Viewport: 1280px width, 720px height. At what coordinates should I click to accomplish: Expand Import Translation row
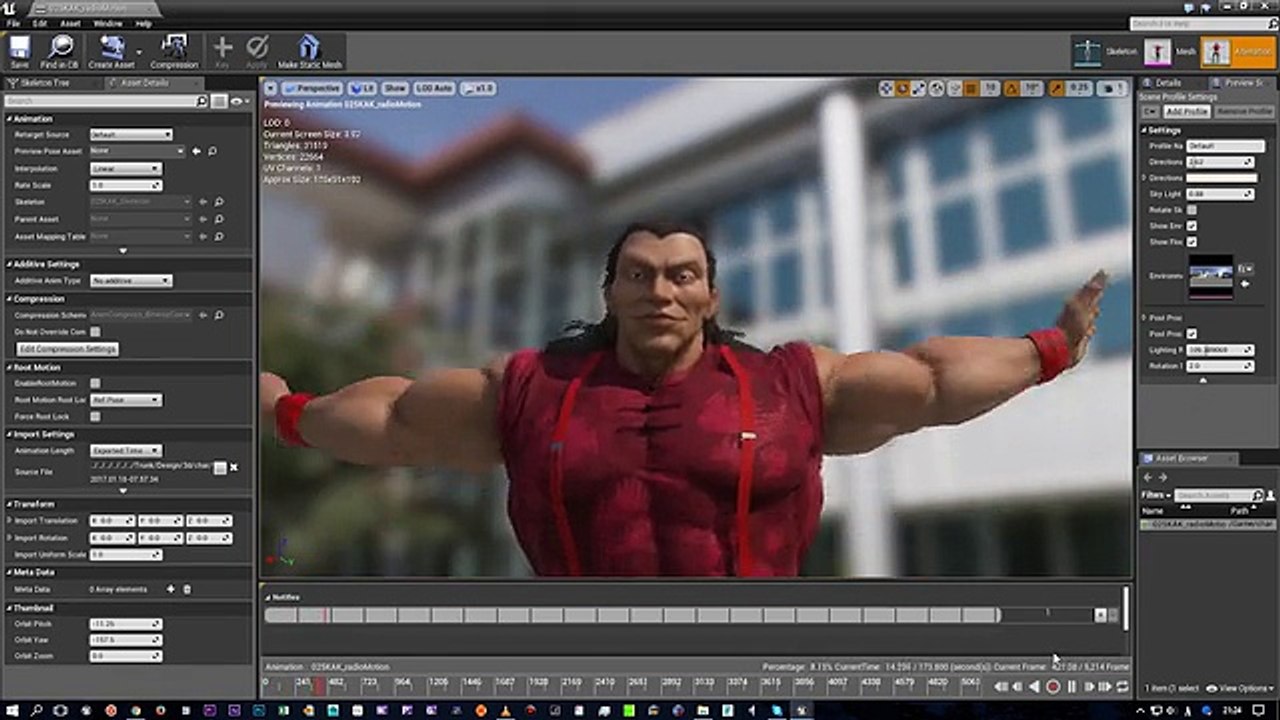tap(9, 521)
